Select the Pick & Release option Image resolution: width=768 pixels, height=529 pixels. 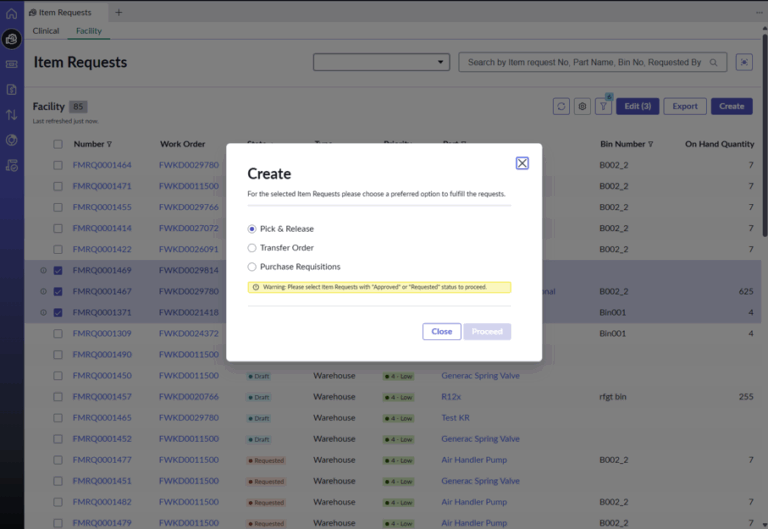pyautogui.click(x=252, y=229)
